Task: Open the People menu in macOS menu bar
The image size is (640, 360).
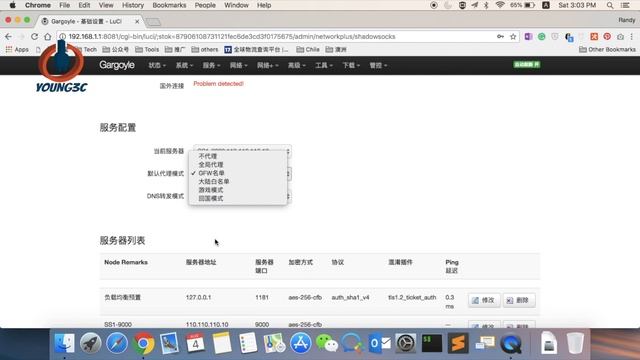Action: point(205,5)
